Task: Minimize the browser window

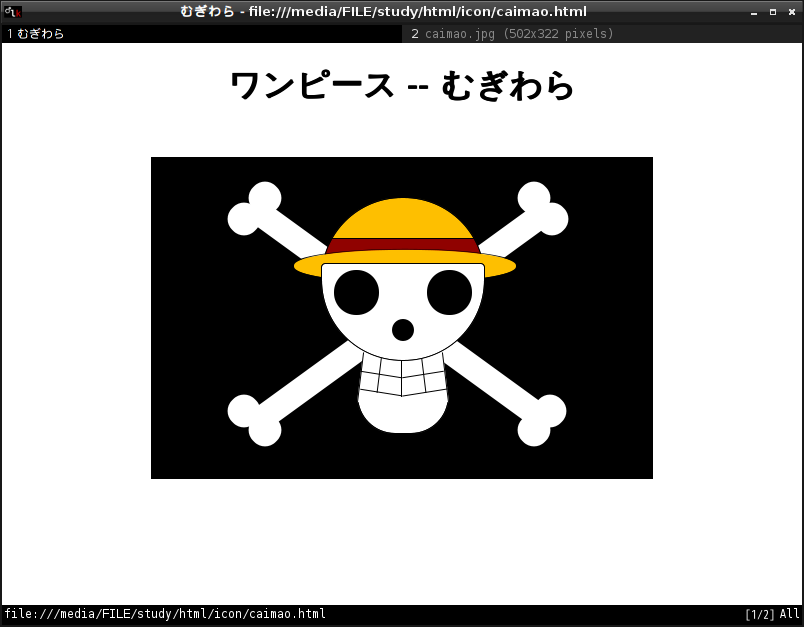Action: click(754, 12)
